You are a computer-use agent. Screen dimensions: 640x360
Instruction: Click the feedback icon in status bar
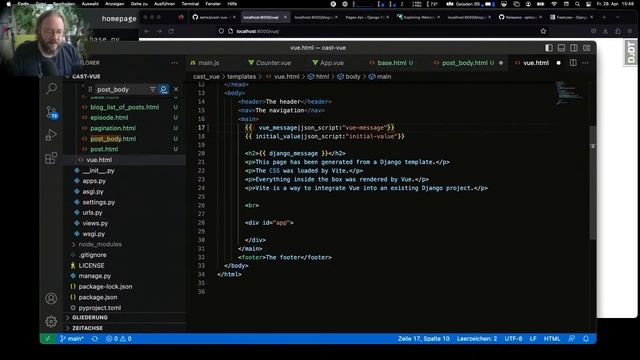click(x=572, y=339)
